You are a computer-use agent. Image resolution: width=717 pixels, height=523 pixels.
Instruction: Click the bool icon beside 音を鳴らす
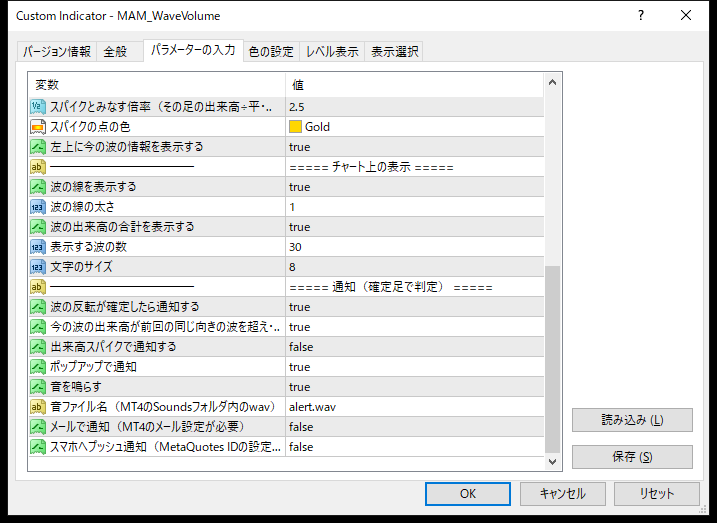point(38,387)
